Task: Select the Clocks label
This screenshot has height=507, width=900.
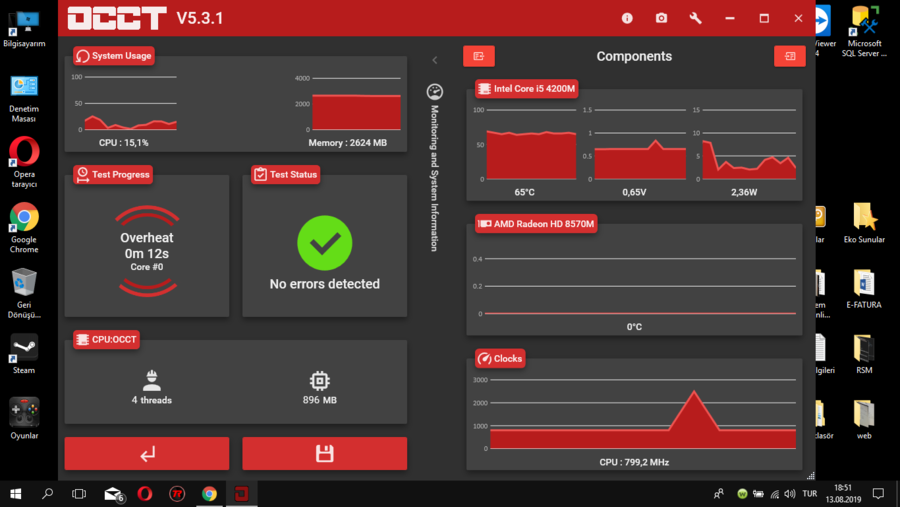Action: 500,358
